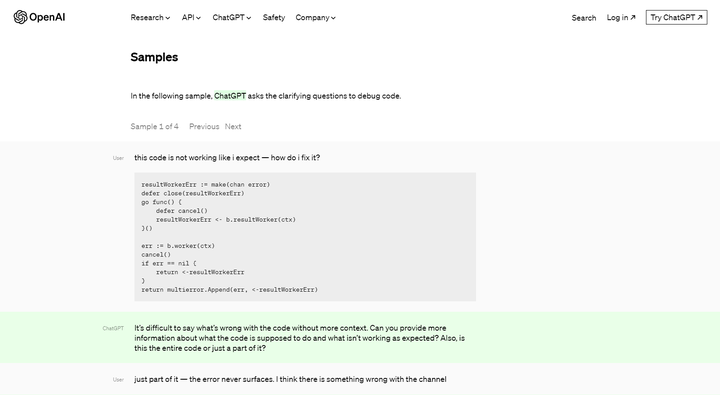Screen dimensions: 720x395
Task: Go to the Previous sample
Action: pos(204,126)
